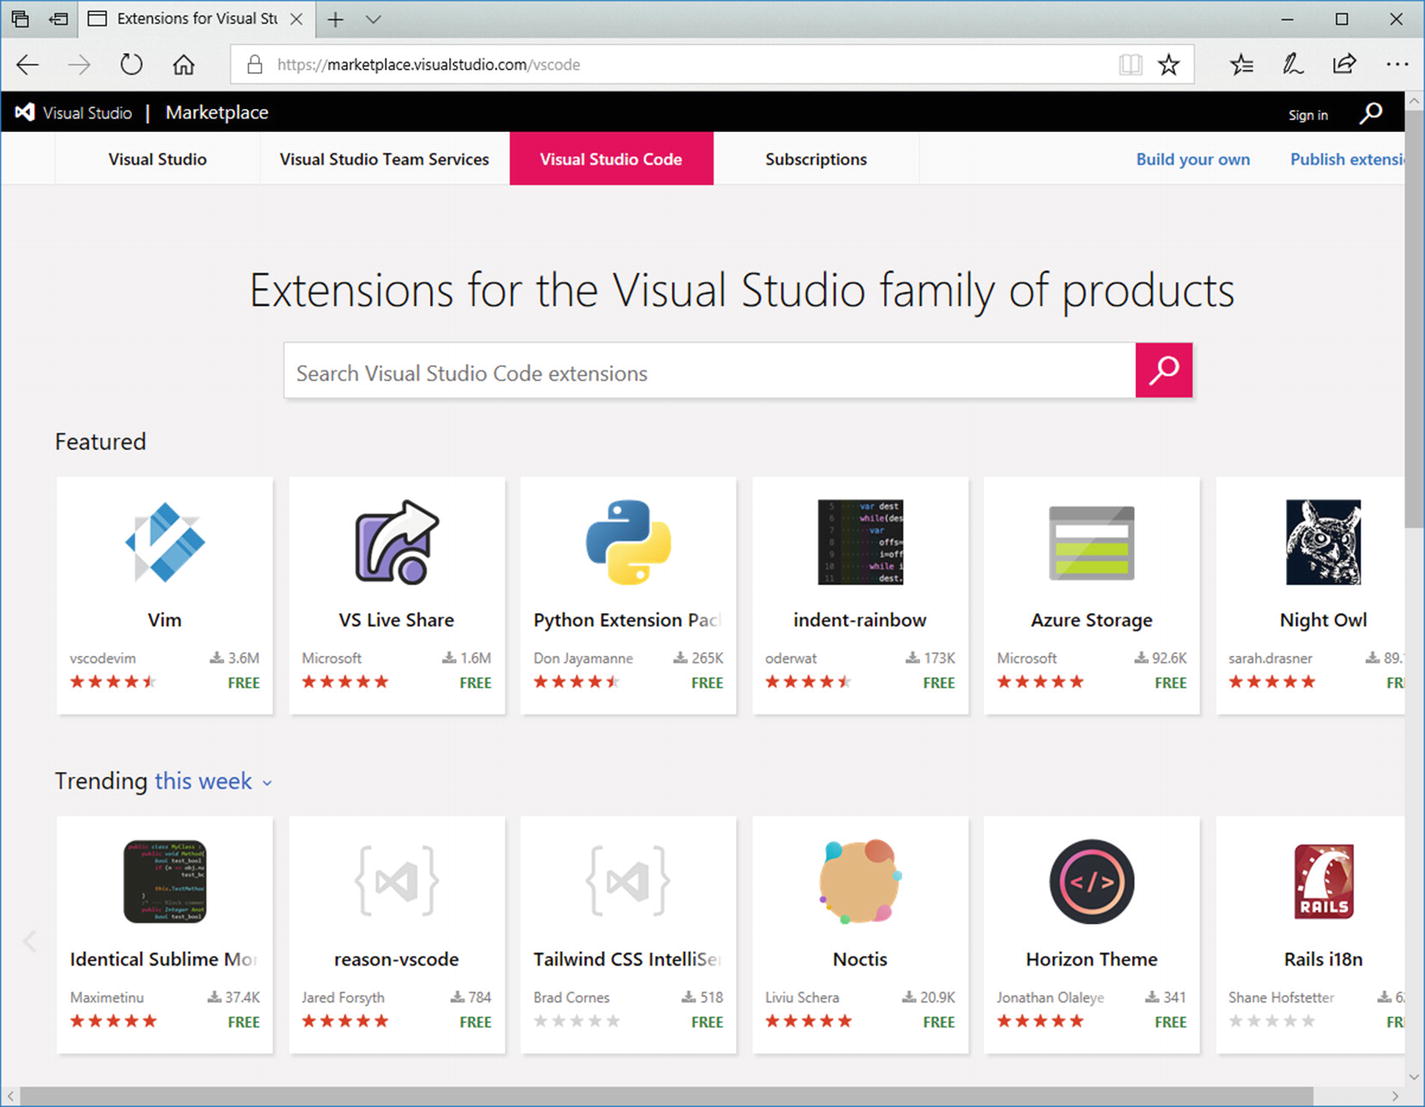Open the tab list chevron
This screenshot has width=1425, height=1107.
coord(373,19)
